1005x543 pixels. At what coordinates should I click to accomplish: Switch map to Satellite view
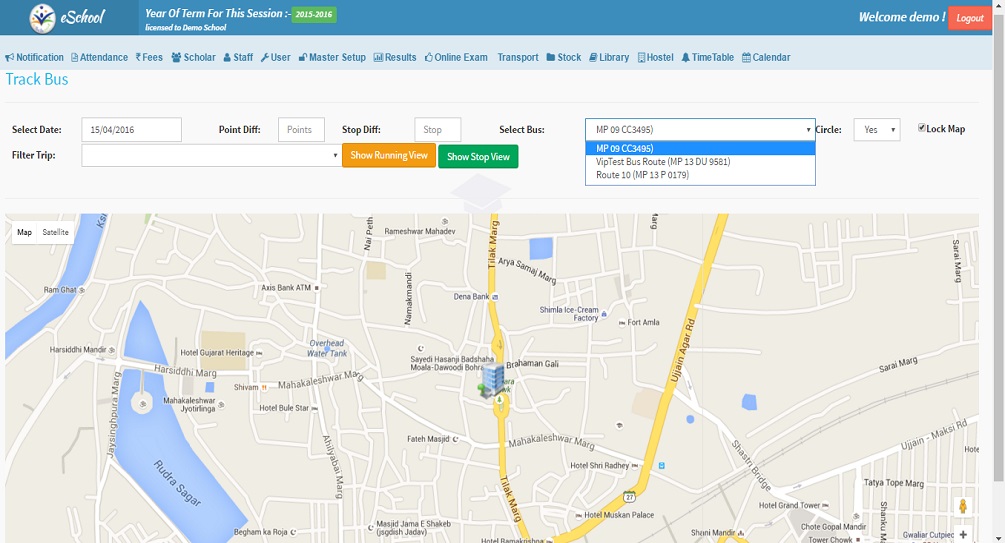(x=56, y=232)
